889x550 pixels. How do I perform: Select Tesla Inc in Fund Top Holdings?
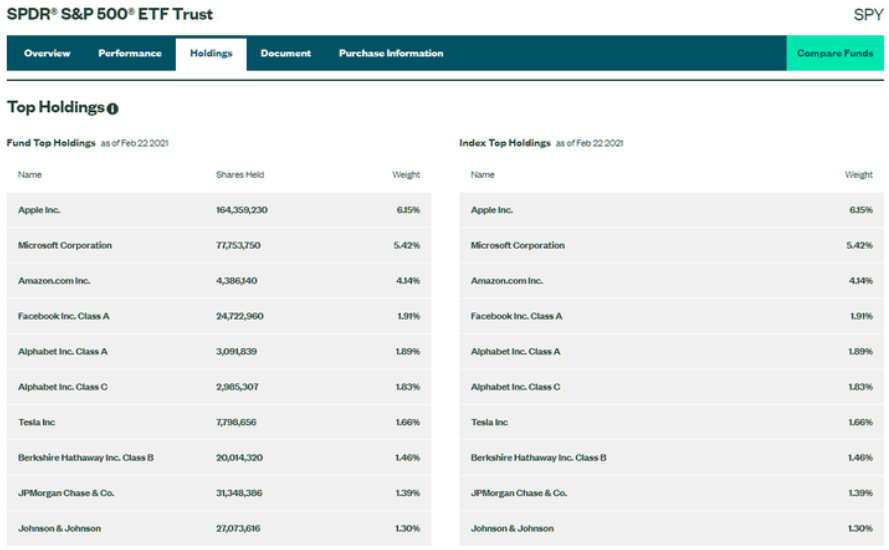[x=36, y=422]
